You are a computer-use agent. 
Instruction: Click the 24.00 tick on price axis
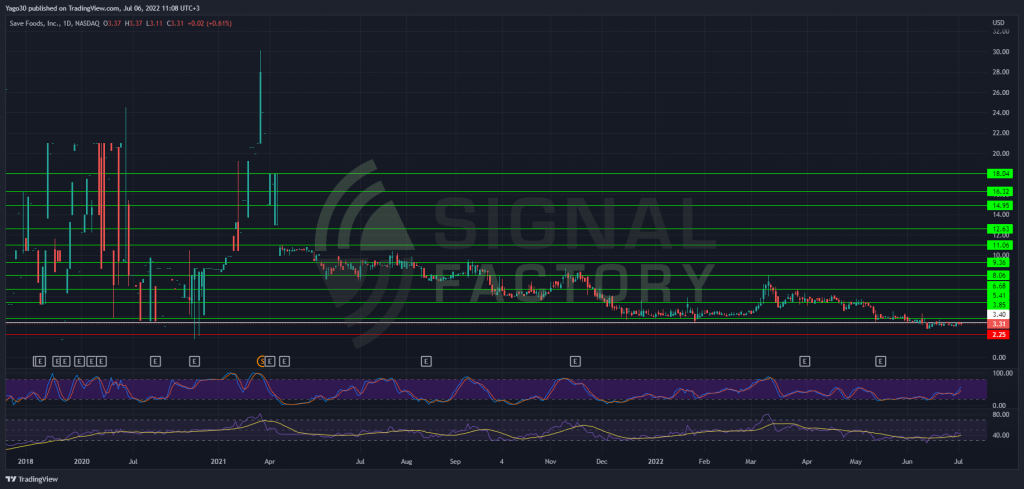(x=1001, y=113)
